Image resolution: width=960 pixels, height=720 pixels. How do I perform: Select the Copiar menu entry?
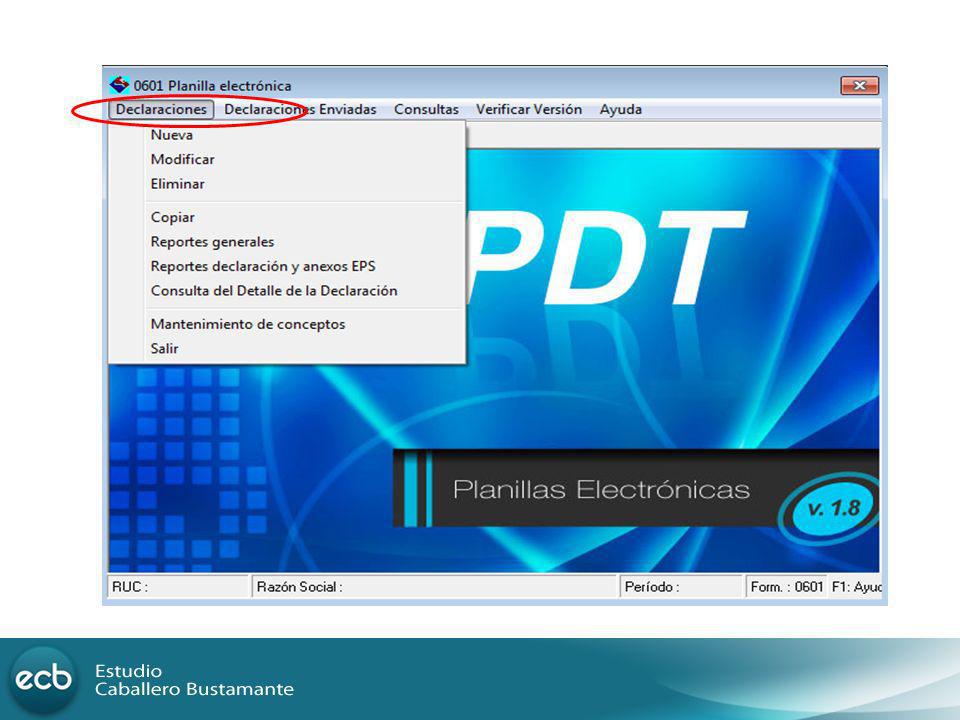[x=287, y=217]
